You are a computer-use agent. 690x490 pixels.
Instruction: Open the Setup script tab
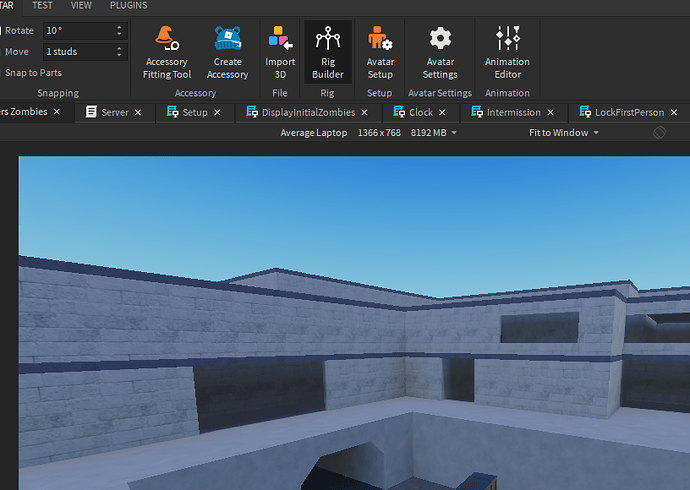point(195,112)
